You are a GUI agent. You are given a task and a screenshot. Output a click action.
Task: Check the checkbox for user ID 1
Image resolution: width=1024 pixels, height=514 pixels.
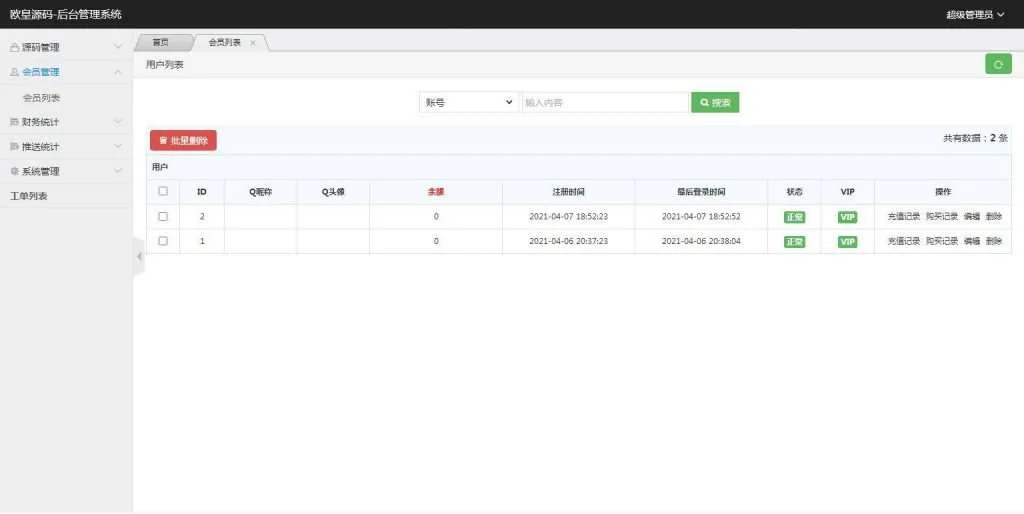(163, 241)
